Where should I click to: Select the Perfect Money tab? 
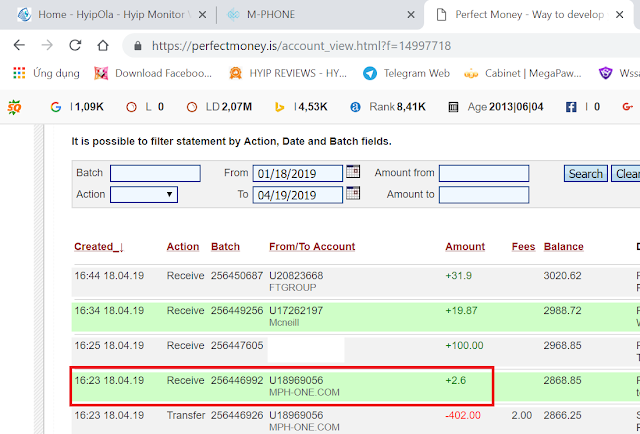[x=529, y=15]
